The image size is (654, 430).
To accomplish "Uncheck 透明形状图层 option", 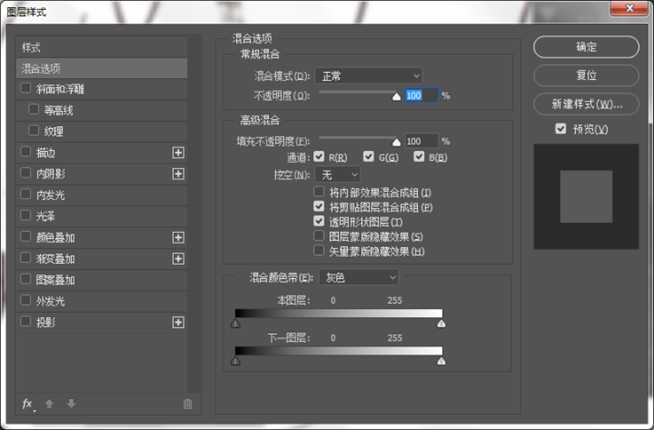I will pyautogui.click(x=319, y=221).
